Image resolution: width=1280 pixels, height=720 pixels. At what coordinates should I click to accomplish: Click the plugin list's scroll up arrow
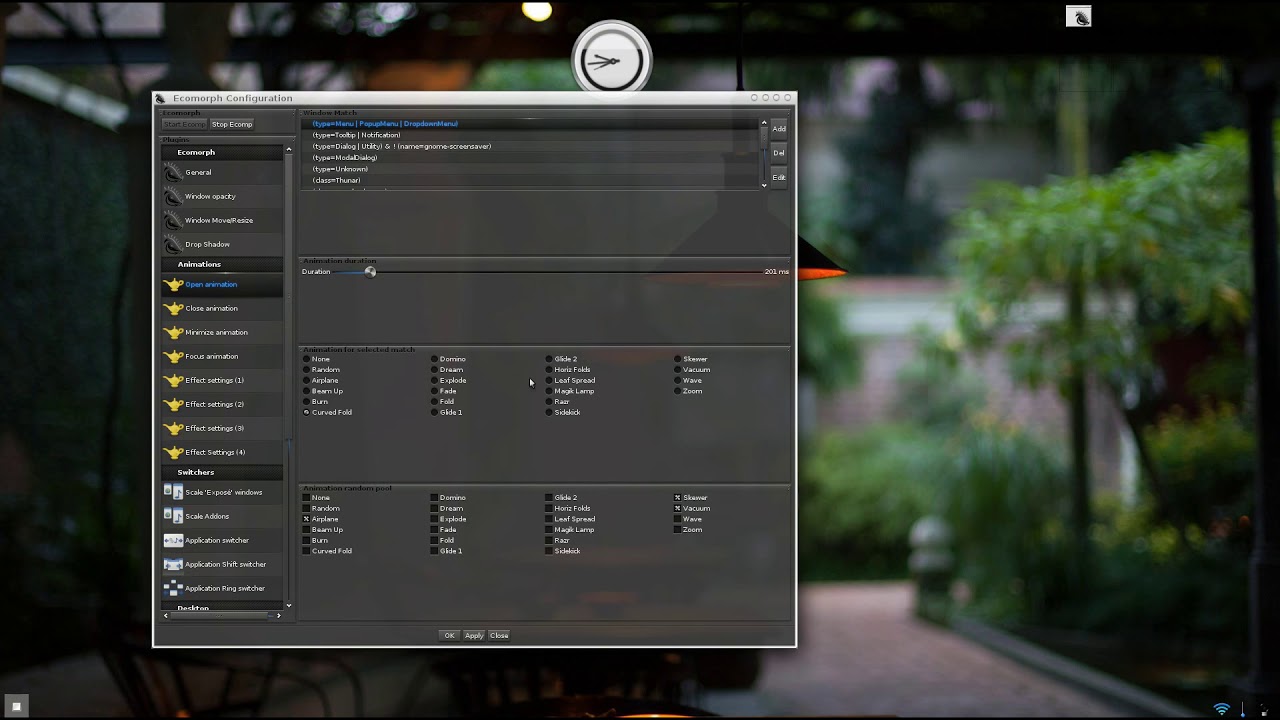coord(289,149)
